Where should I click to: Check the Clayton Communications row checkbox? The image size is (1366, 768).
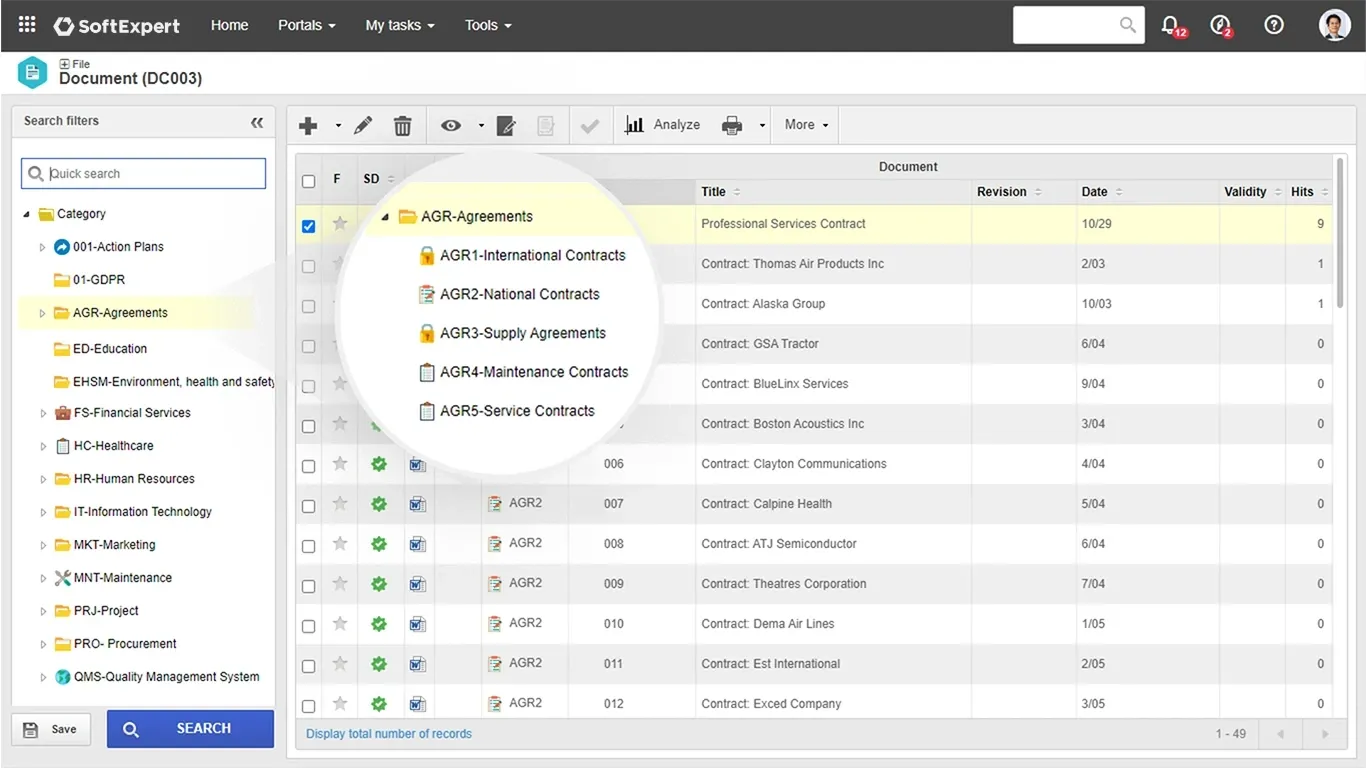pos(308,466)
